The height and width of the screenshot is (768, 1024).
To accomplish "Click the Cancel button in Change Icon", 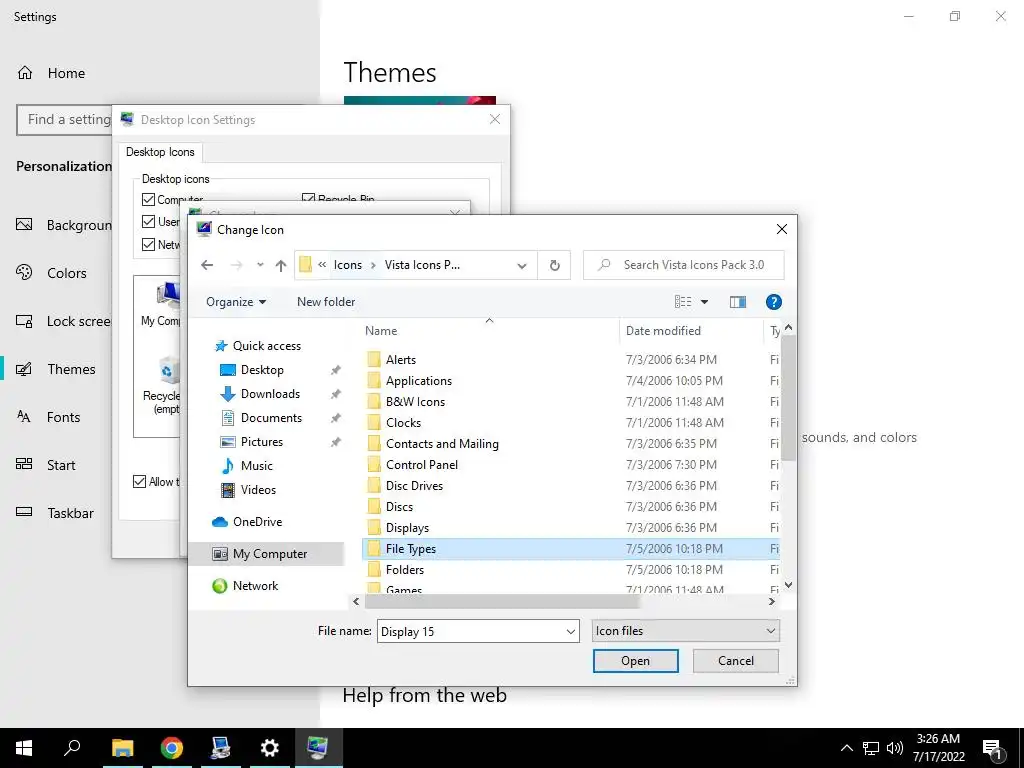I will [735, 661].
